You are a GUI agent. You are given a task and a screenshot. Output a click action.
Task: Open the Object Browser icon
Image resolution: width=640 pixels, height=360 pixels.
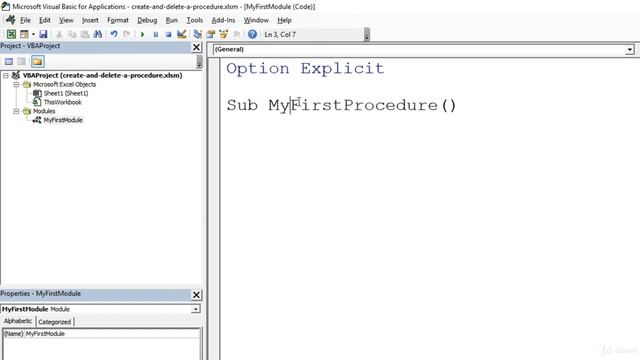pos(224,34)
